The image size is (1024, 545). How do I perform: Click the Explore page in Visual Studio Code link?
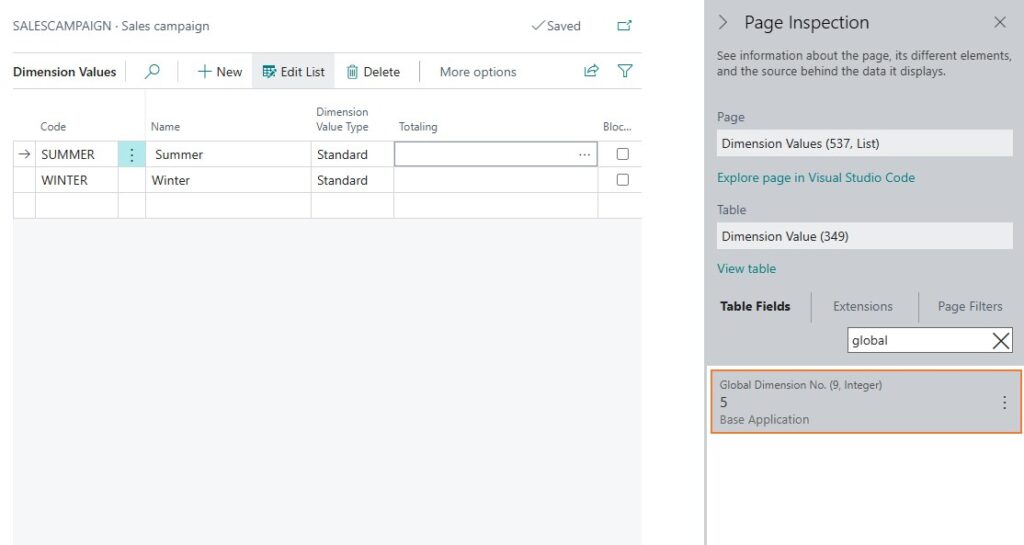815,177
